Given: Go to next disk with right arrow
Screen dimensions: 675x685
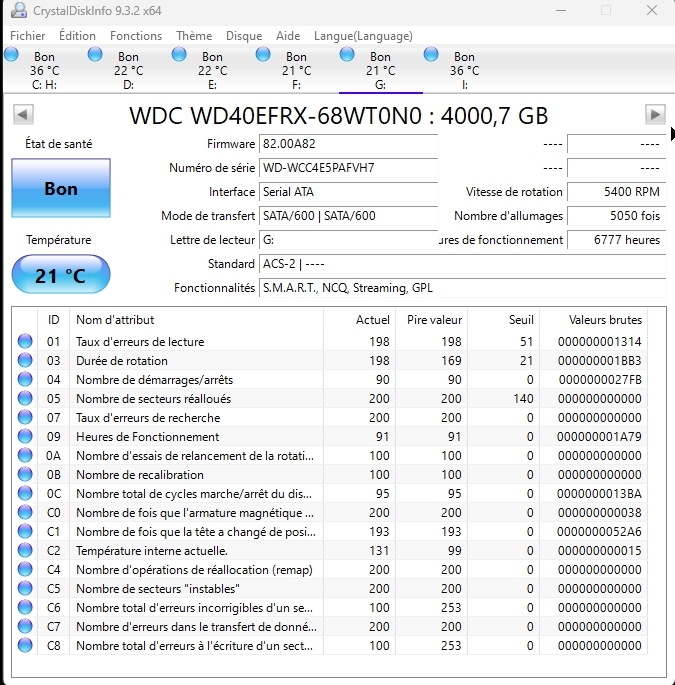Looking at the screenshot, I should click(655, 114).
